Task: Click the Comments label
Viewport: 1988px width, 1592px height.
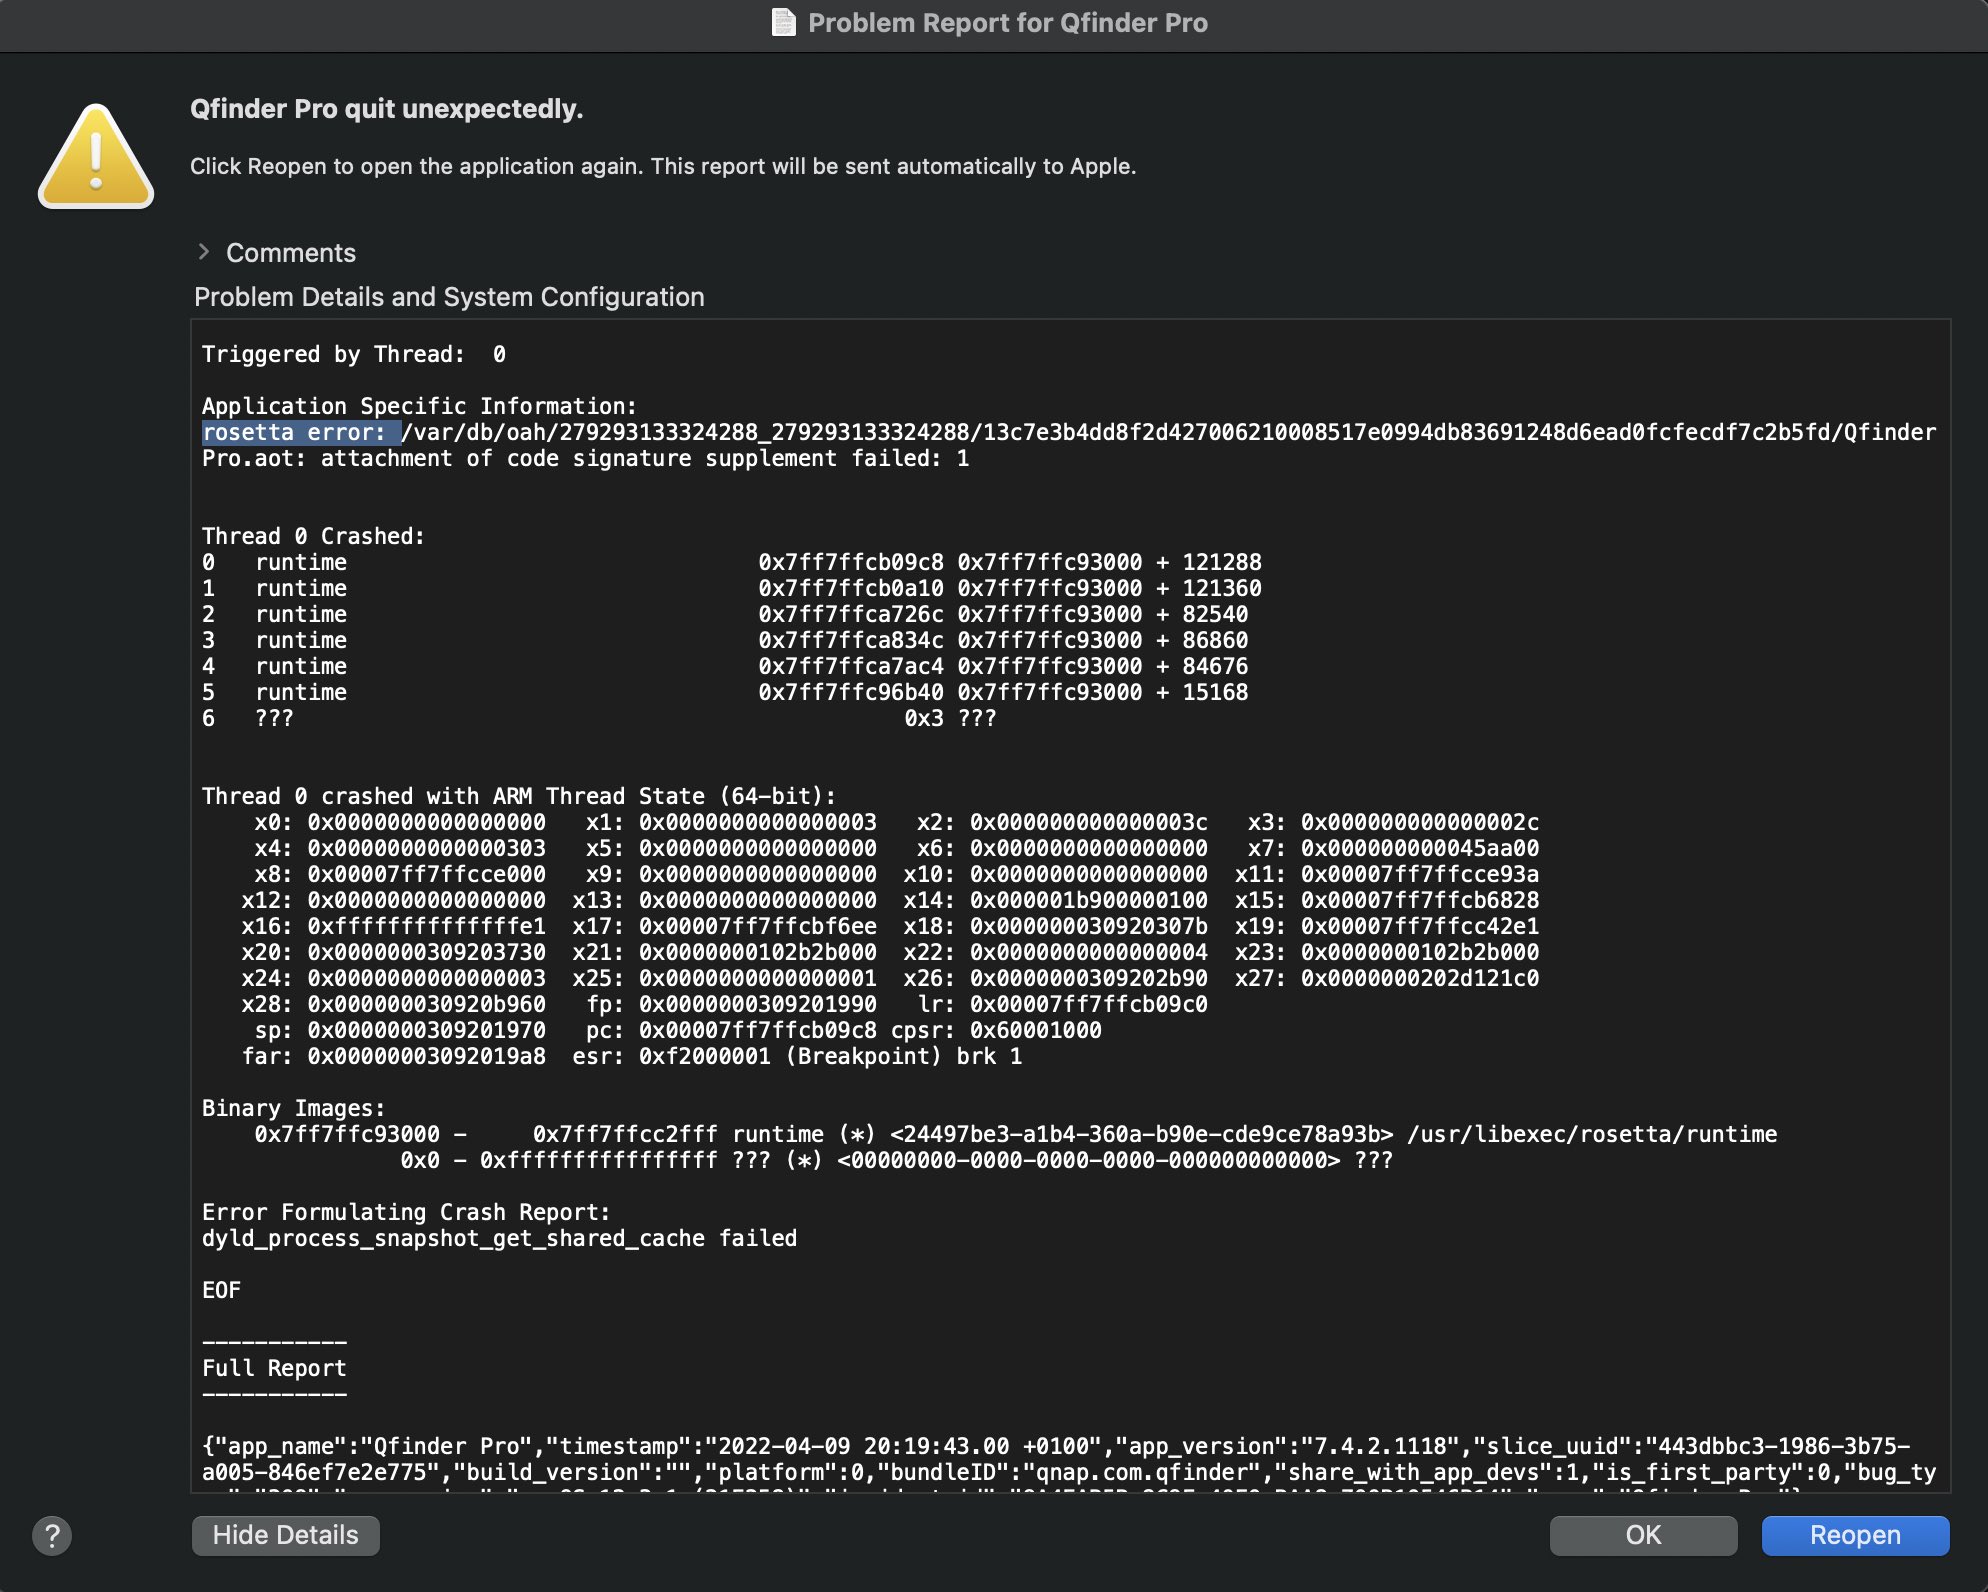Action: (290, 253)
